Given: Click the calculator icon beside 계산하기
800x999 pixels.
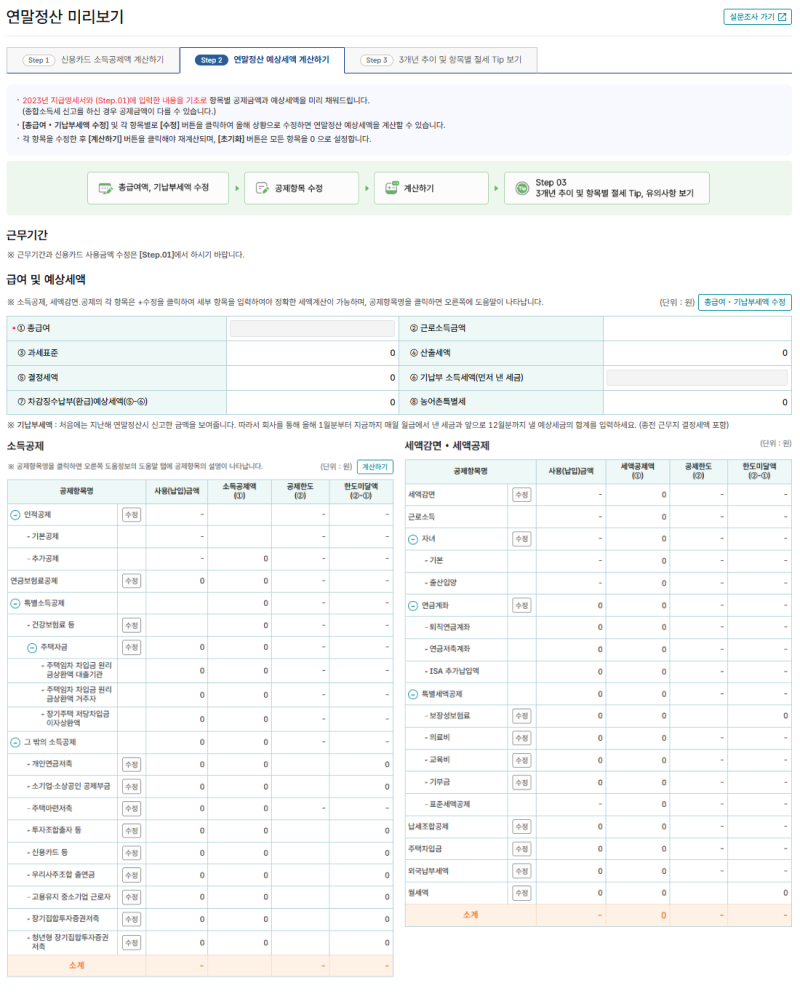Looking at the screenshot, I should 392,187.
